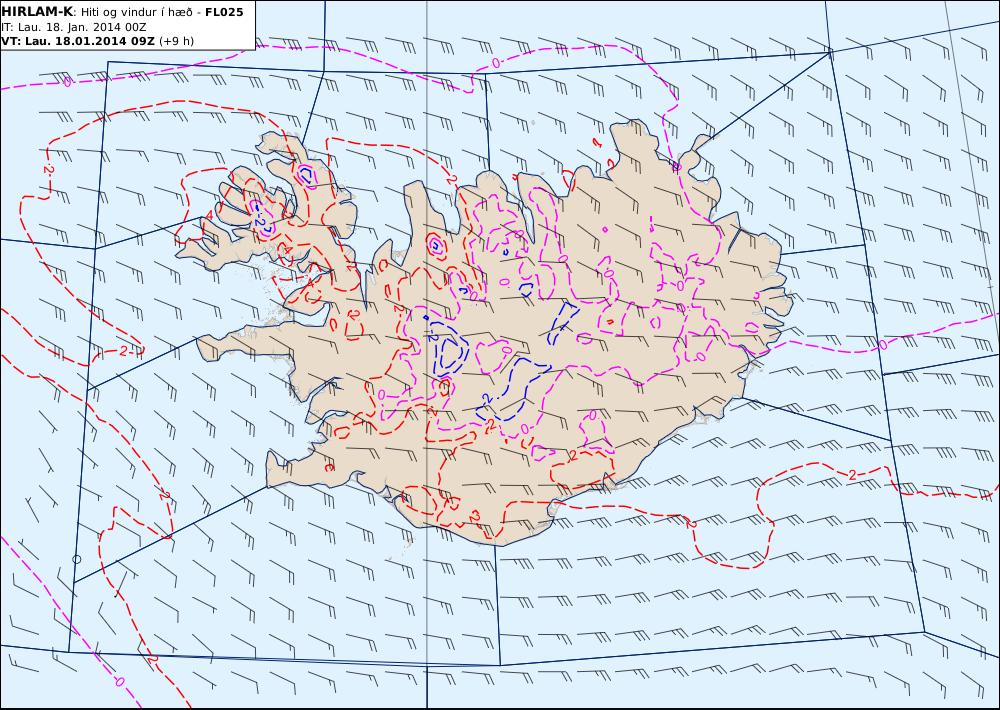Click the small circle marker in southwest sea
This screenshot has height=710, width=1000.
click(77, 559)
